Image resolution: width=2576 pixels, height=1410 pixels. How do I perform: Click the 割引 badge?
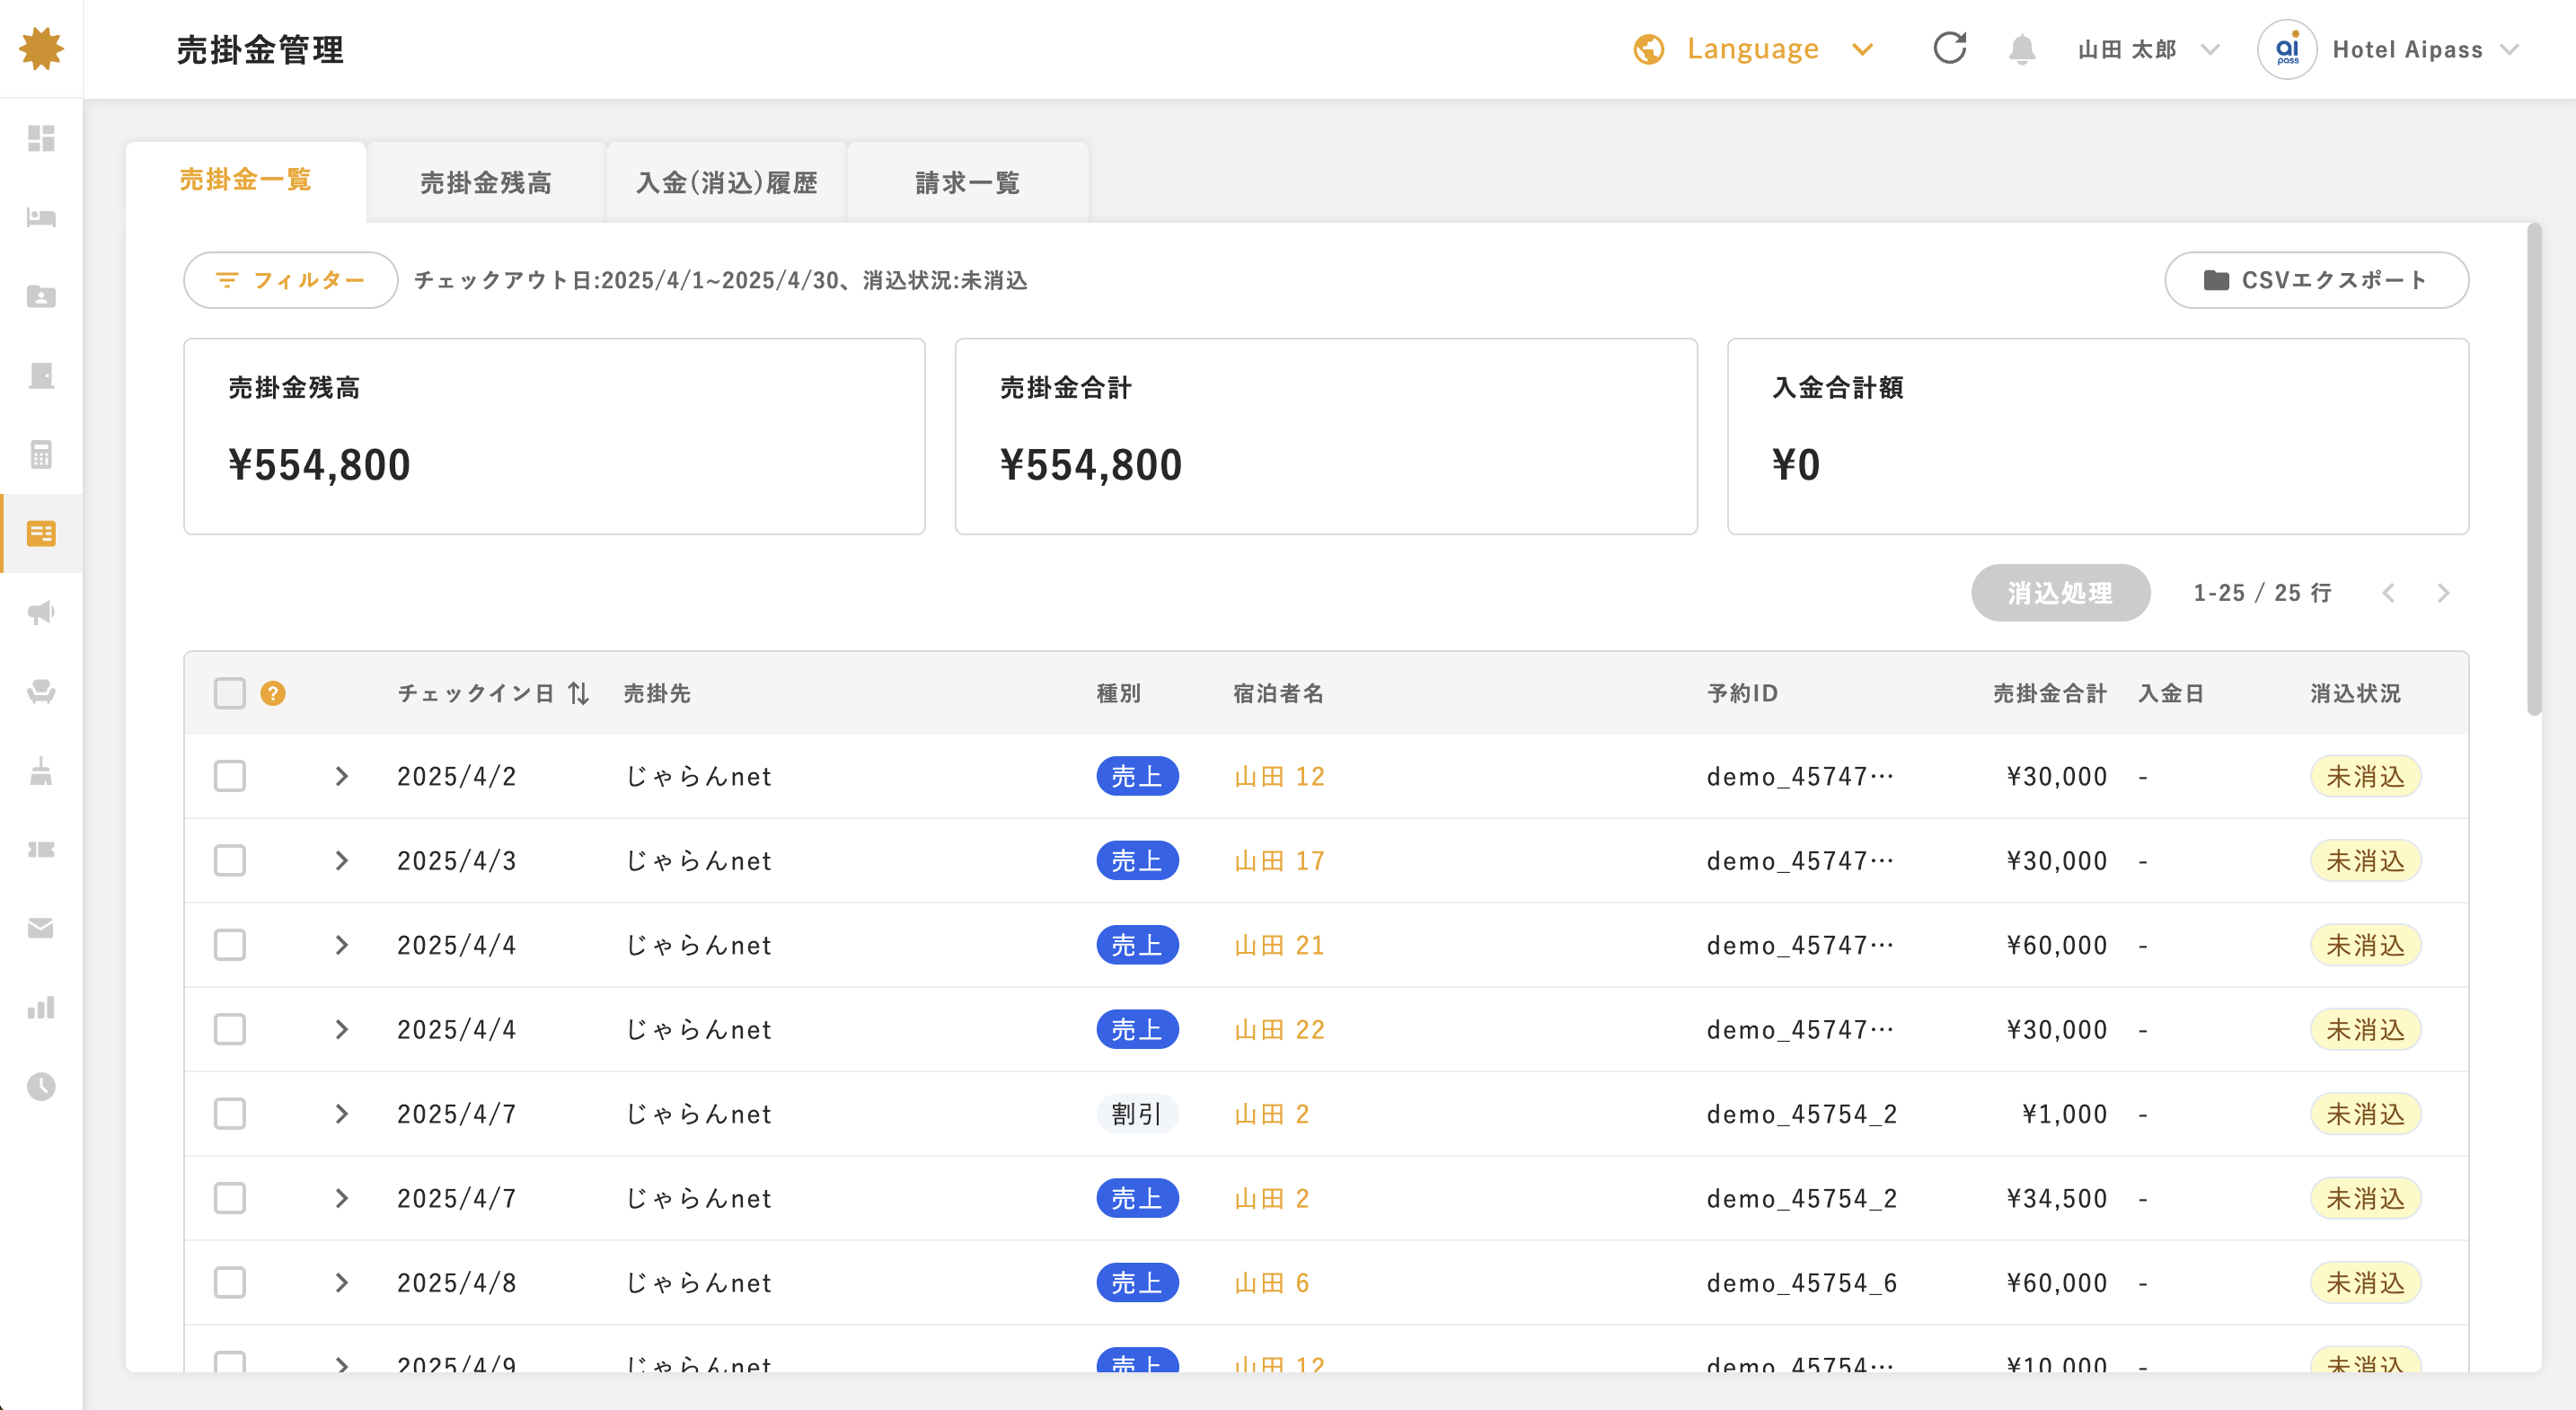(1137, 1114)
